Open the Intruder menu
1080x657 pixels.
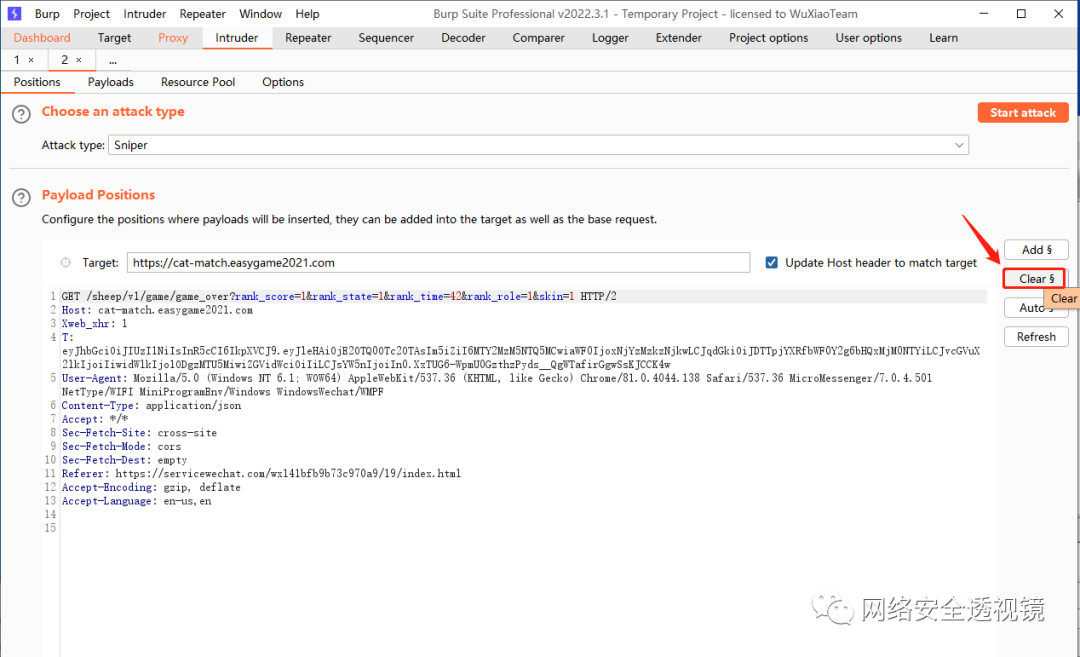tap(145, 14)
